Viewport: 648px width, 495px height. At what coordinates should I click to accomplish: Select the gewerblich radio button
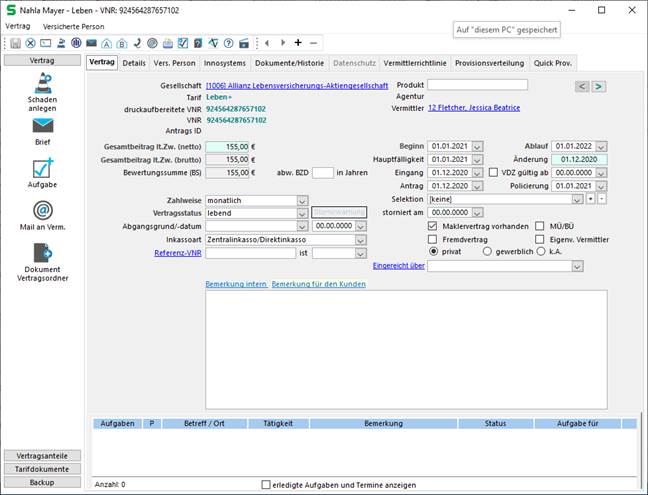point(487,252)
